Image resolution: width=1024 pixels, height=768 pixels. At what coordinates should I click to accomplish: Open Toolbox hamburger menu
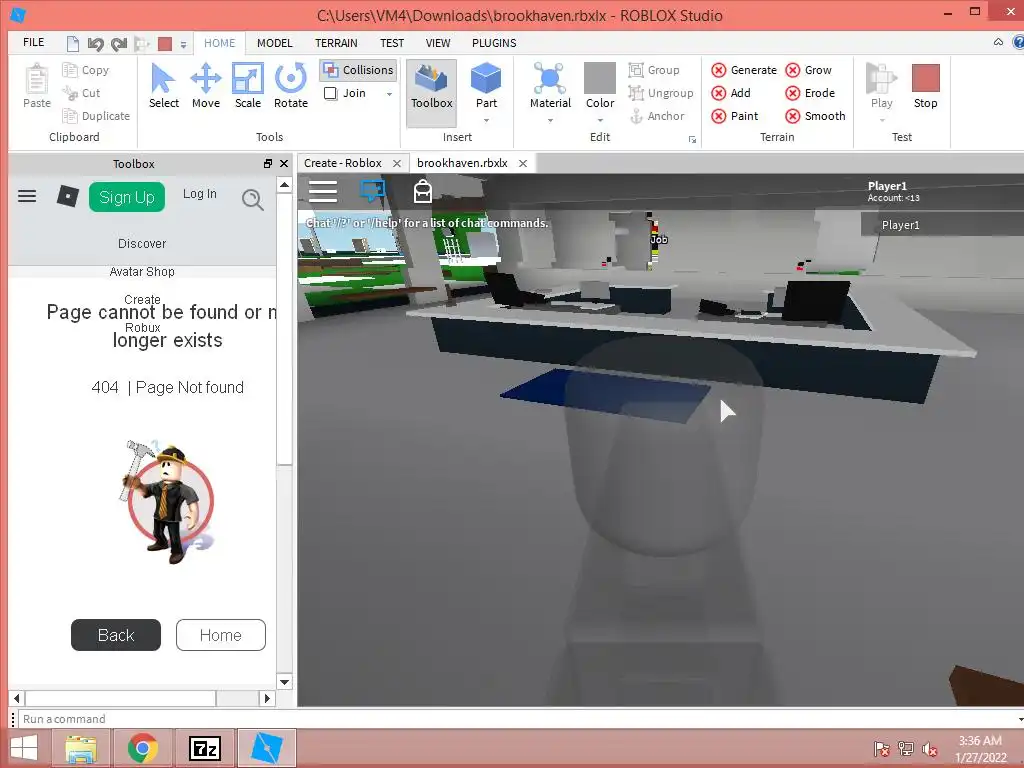coord(27,196)
